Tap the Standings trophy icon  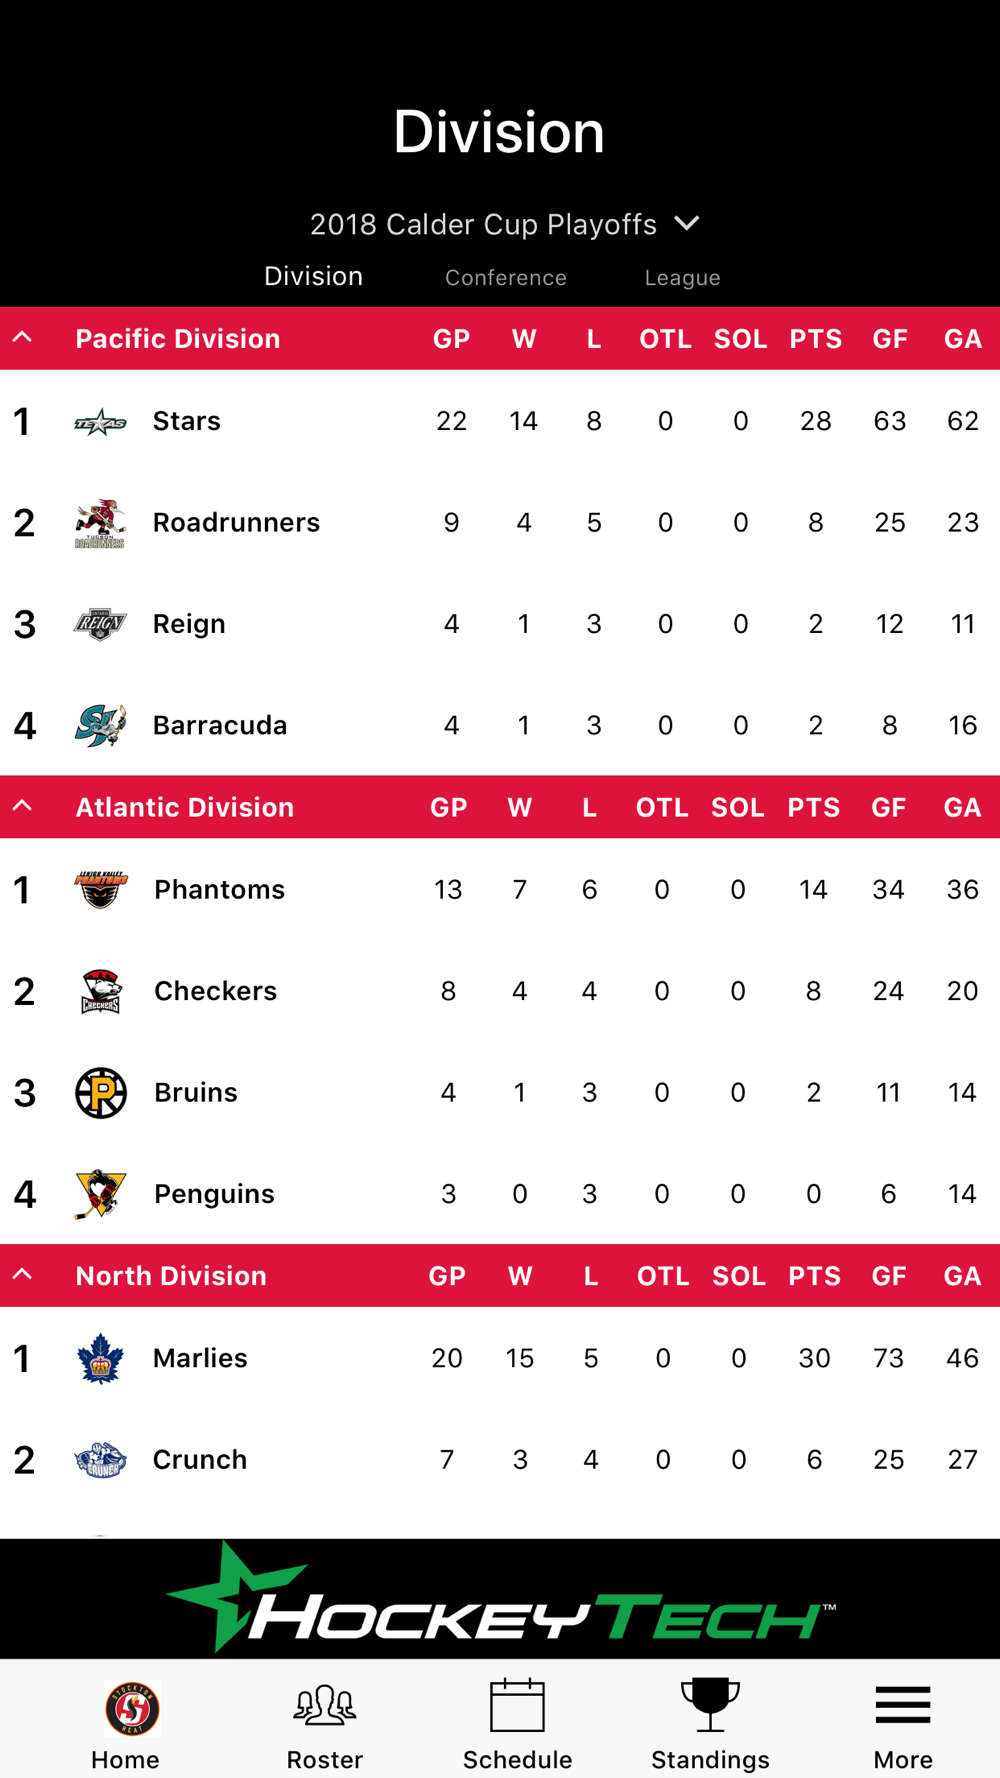tap(710, 1705)
